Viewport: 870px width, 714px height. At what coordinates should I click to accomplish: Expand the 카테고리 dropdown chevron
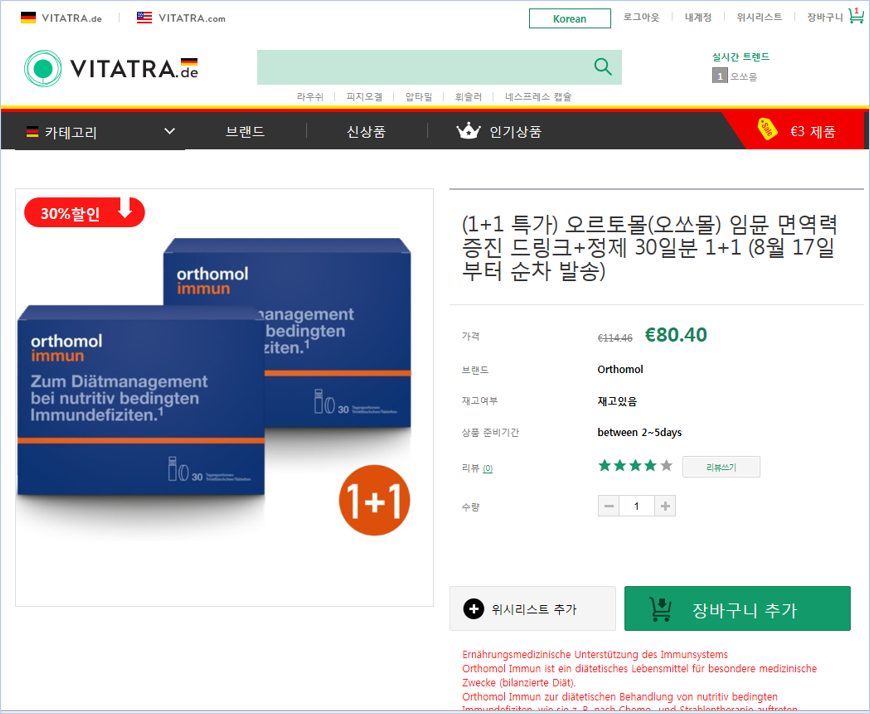pos(170,131)
